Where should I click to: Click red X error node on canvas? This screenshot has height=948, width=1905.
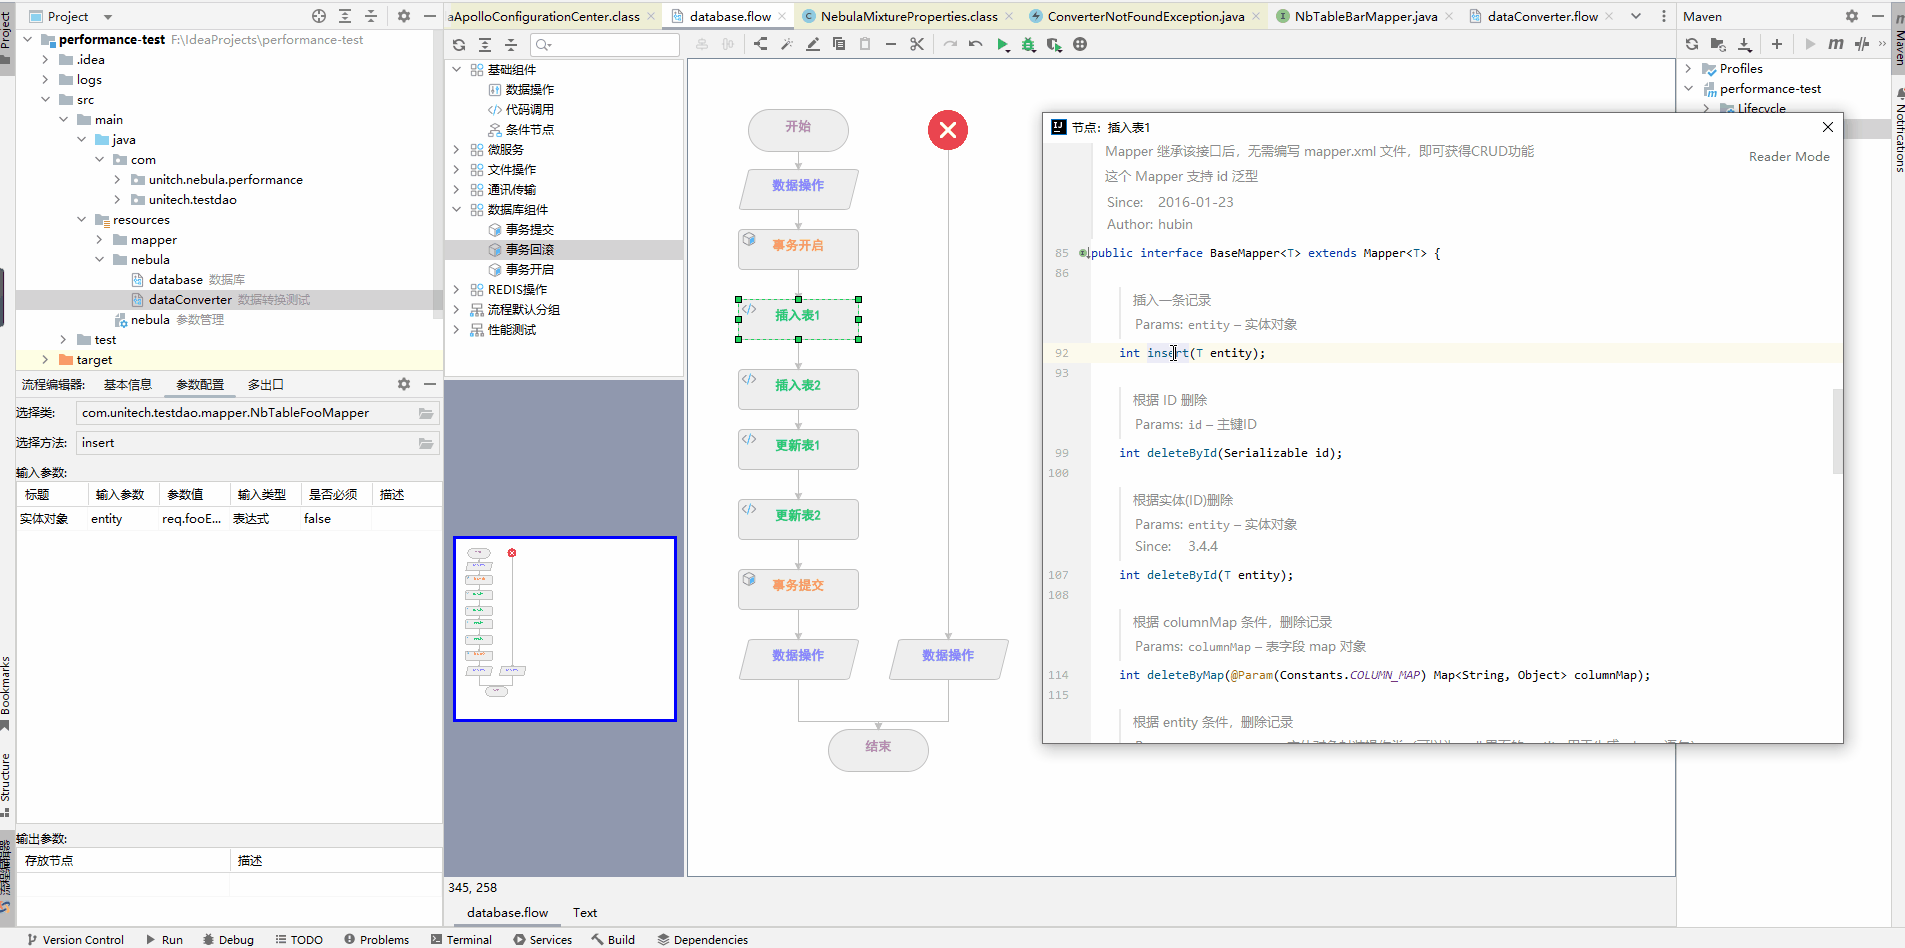pos(948,130)
